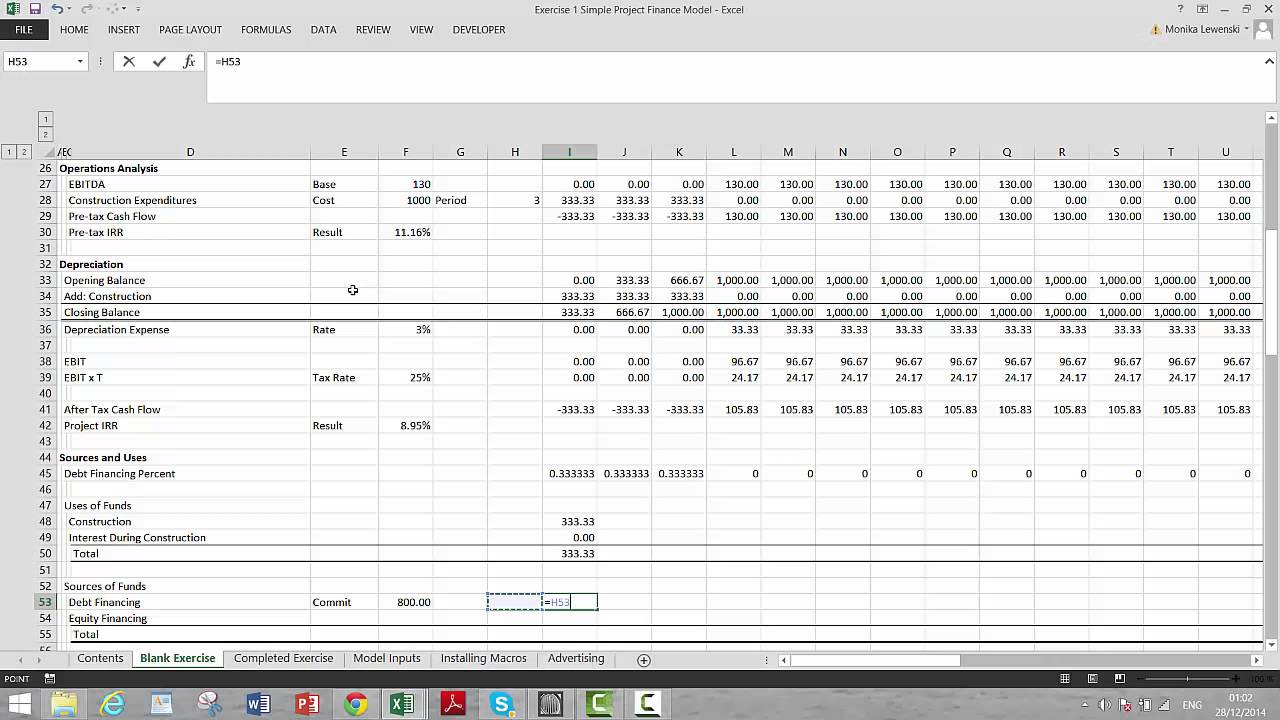Image resolution: width=1280 pixels, height=720 pixels.
Task: Open PowerPoint from the taskbar
Action: (x=307, y=704)
